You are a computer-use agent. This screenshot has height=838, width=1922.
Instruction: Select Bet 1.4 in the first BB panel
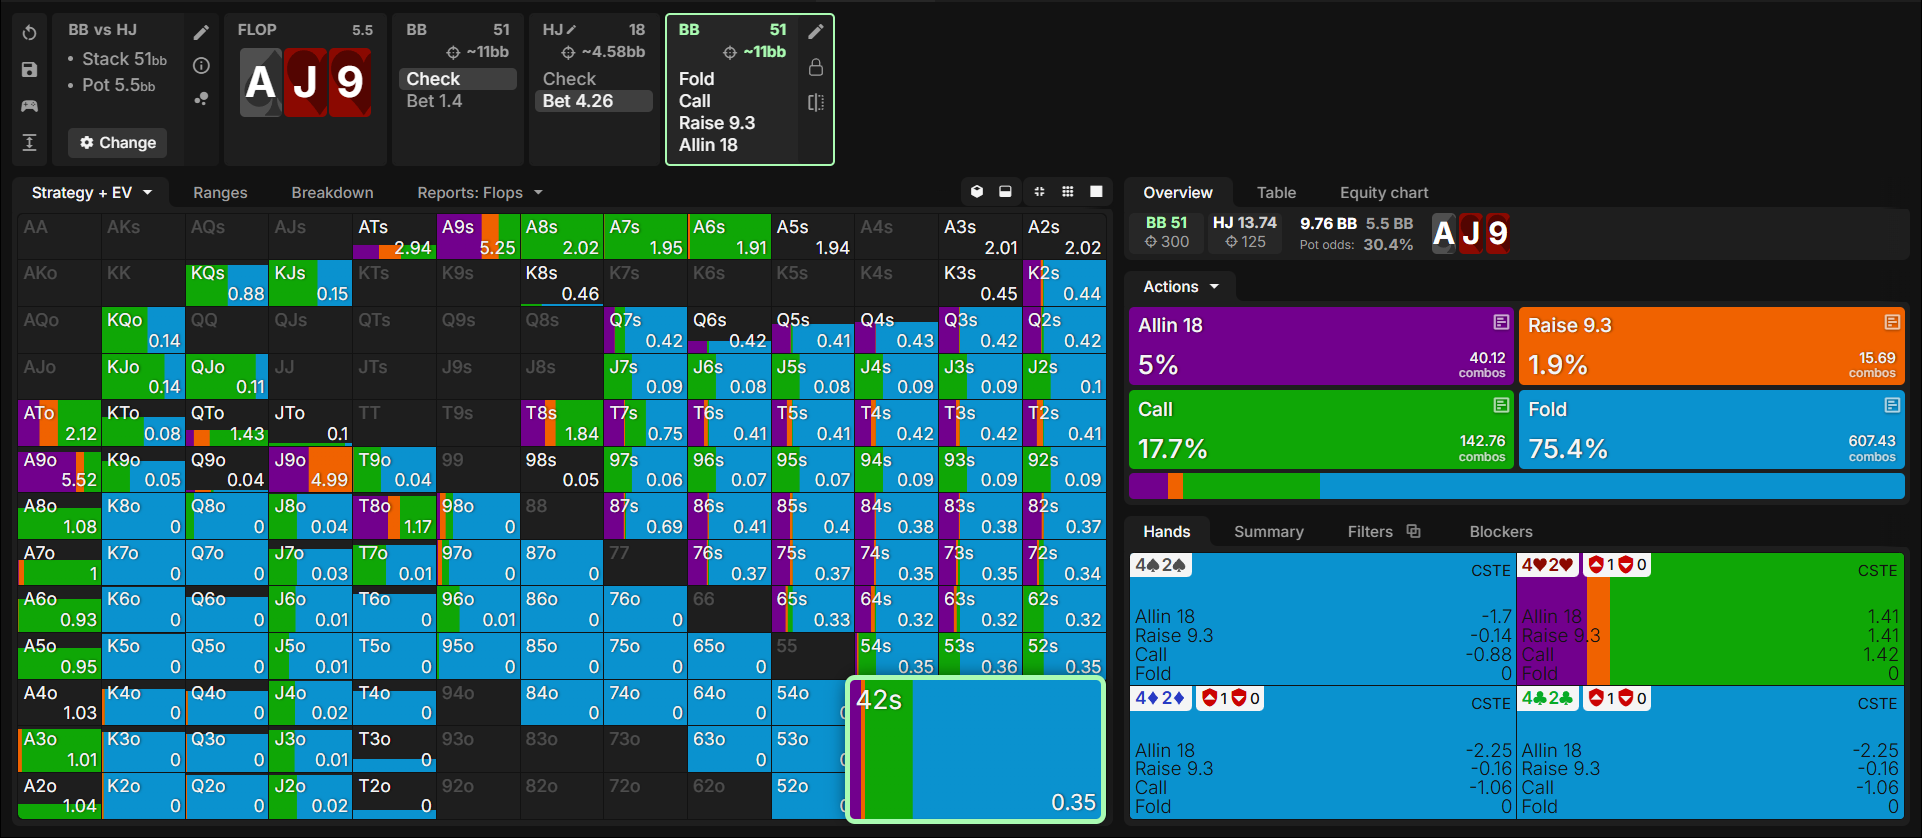458,101
